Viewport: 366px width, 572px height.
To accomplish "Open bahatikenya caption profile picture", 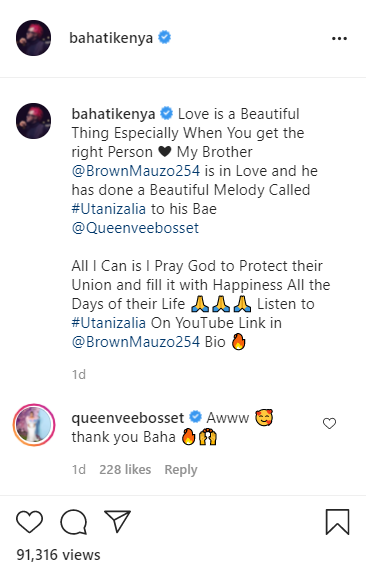I will [34, 121].
